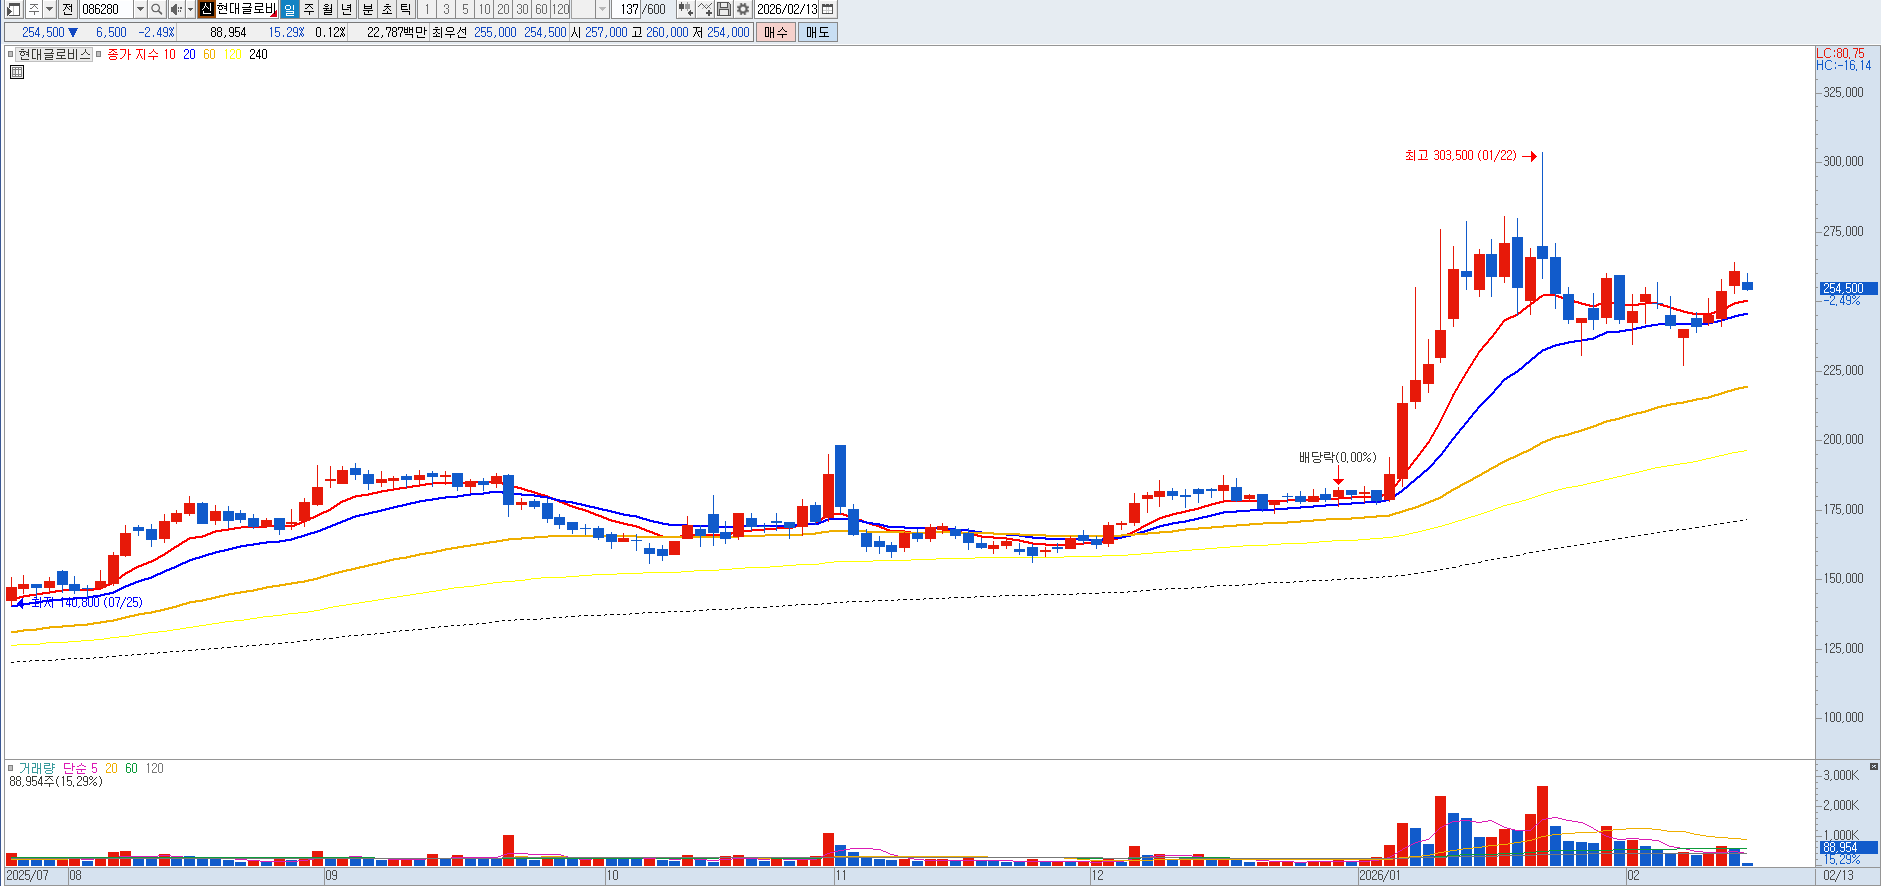This screenshot has width=1881, height=886.
Task: Toggle the small box beside 현대글로비스 label
Action: (x=11, y=55)
